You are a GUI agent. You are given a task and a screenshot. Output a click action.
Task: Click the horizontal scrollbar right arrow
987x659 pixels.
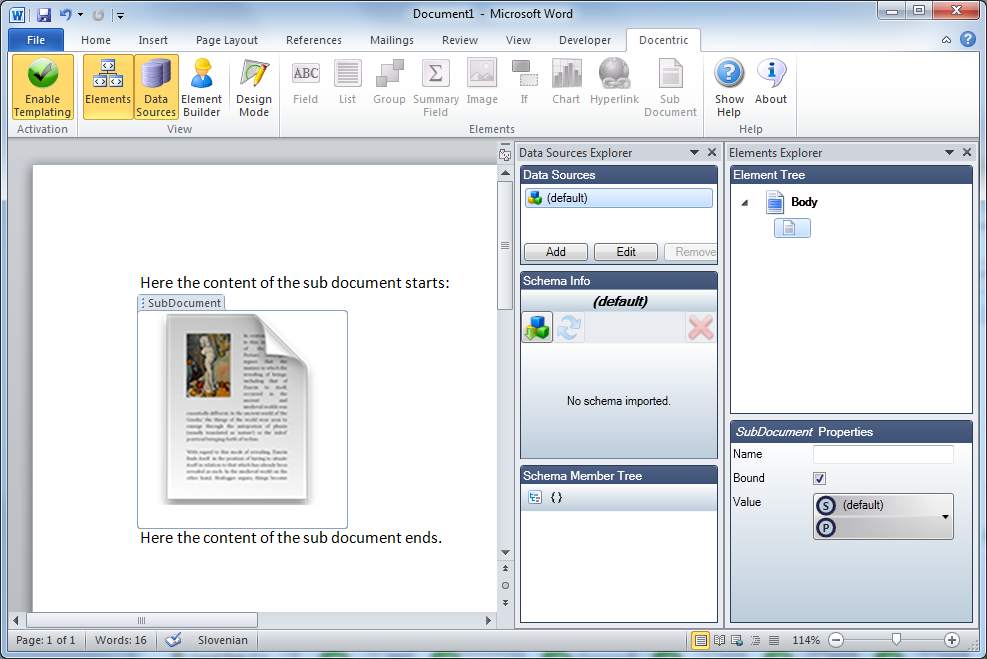pyautogui.click(x=488, y=621)
